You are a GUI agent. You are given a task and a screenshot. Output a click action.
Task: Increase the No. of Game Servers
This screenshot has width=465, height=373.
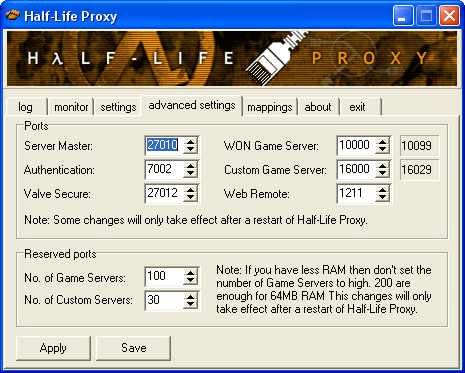coord(190,273)
